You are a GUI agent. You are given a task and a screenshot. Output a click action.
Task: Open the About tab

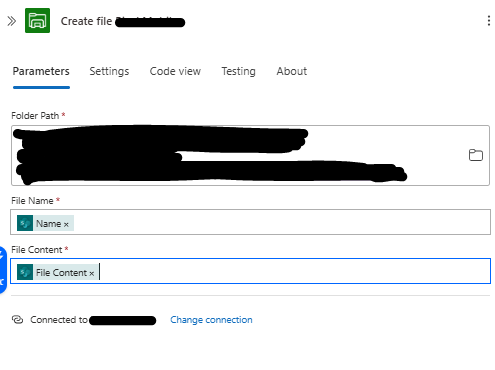click(x=292, y=71)
